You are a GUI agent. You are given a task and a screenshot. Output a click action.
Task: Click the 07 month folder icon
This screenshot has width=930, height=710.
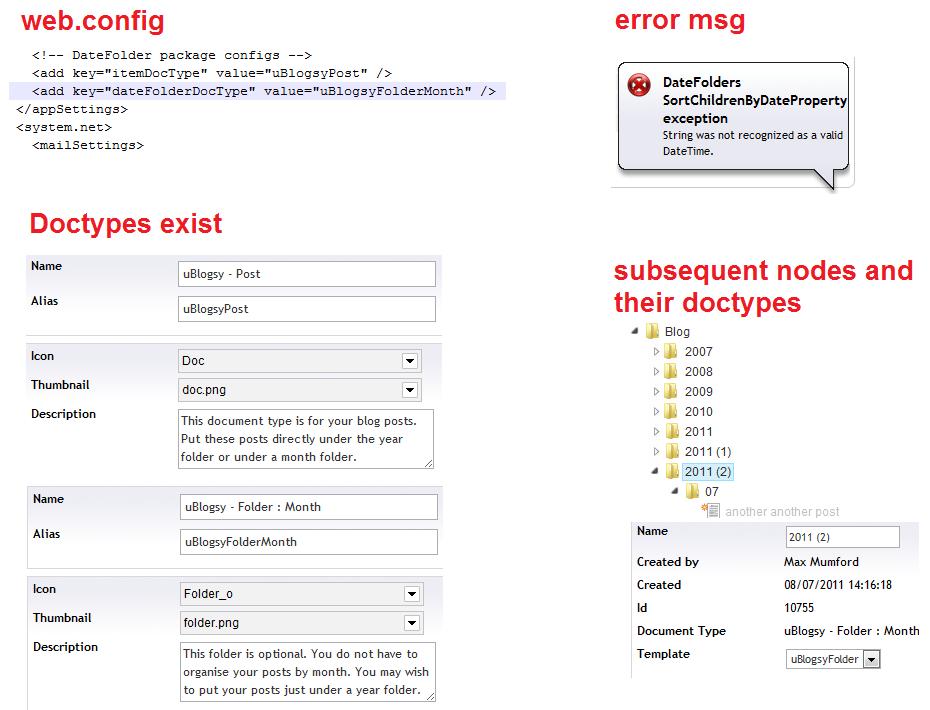click(x=692, y=491)
